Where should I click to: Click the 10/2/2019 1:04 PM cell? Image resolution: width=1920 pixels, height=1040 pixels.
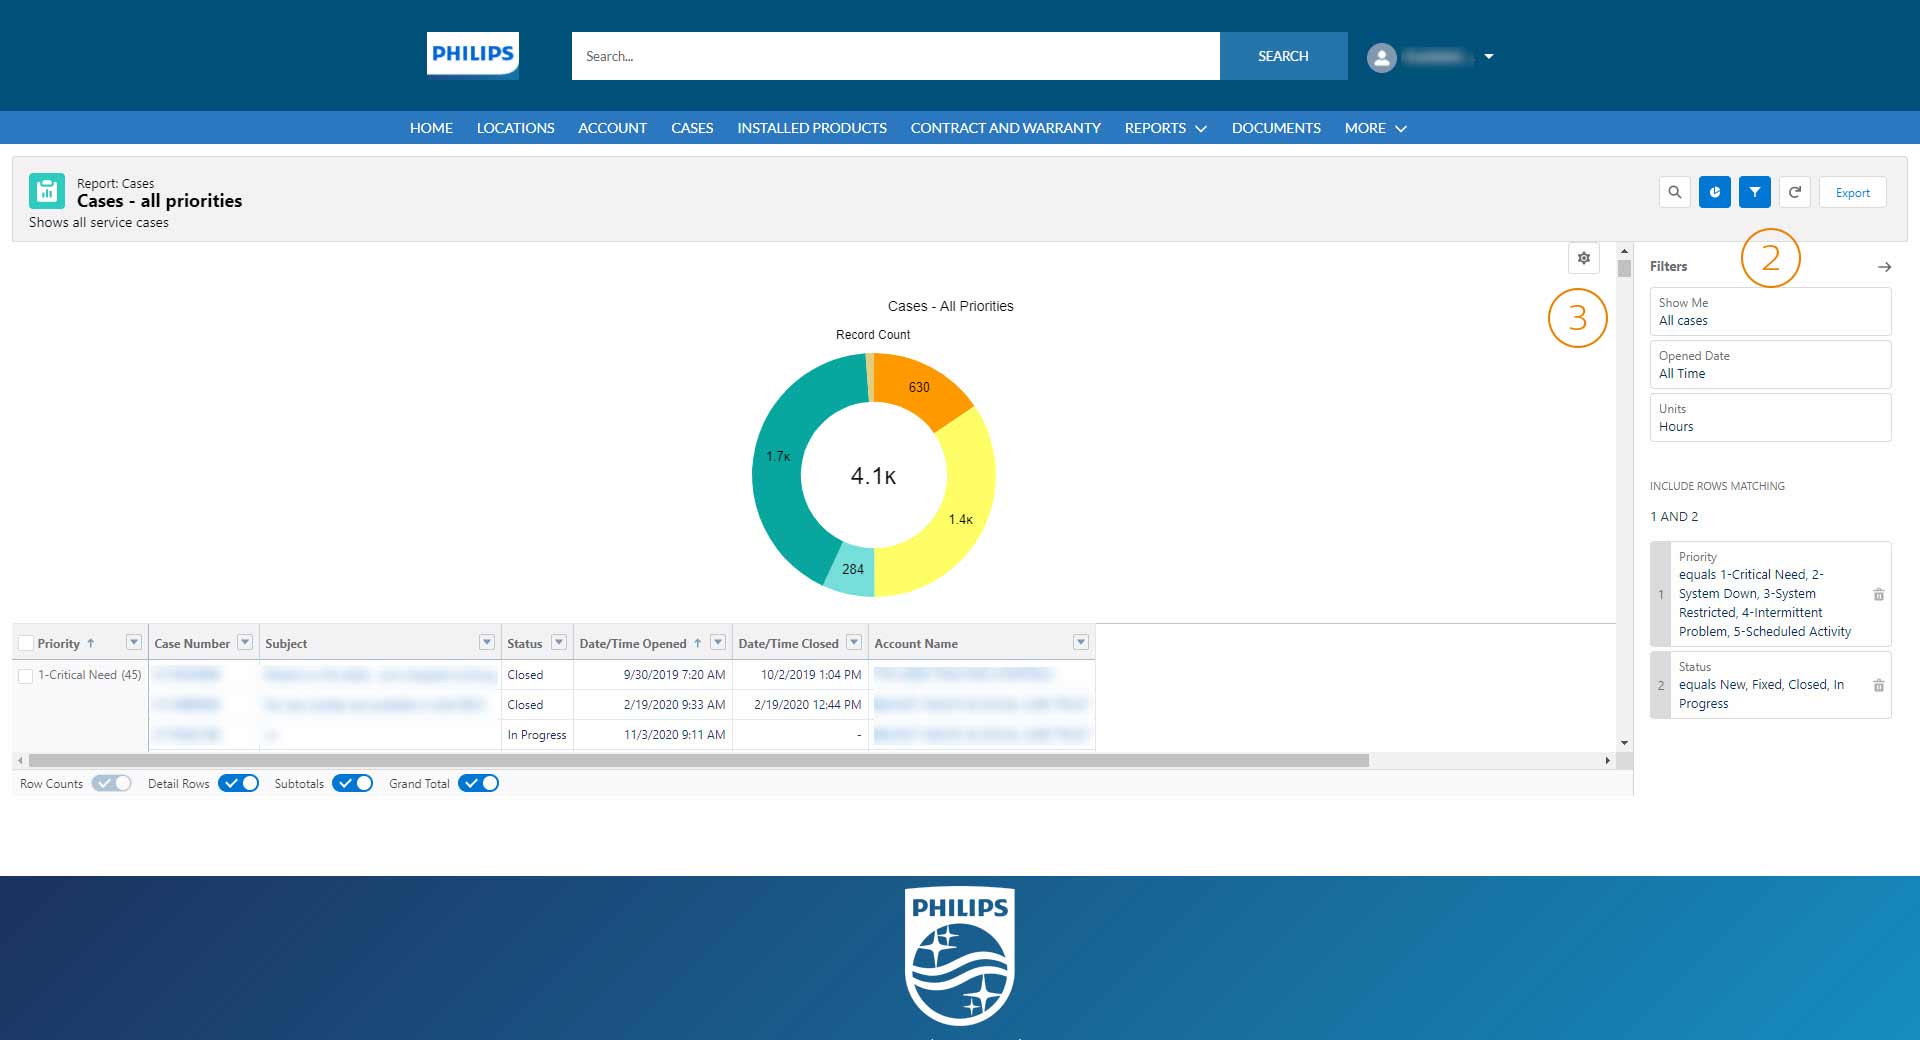(x=800, y=675)
